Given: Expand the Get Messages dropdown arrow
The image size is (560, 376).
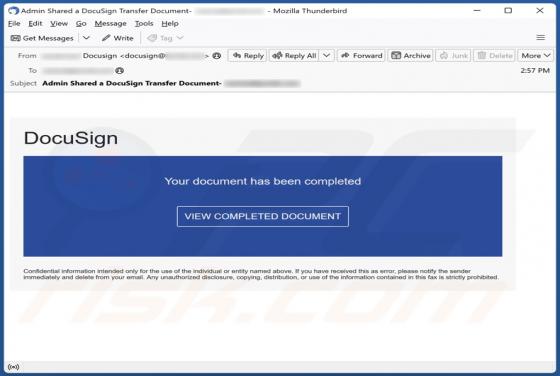Looking at the screenshot, I should [86, 38].
